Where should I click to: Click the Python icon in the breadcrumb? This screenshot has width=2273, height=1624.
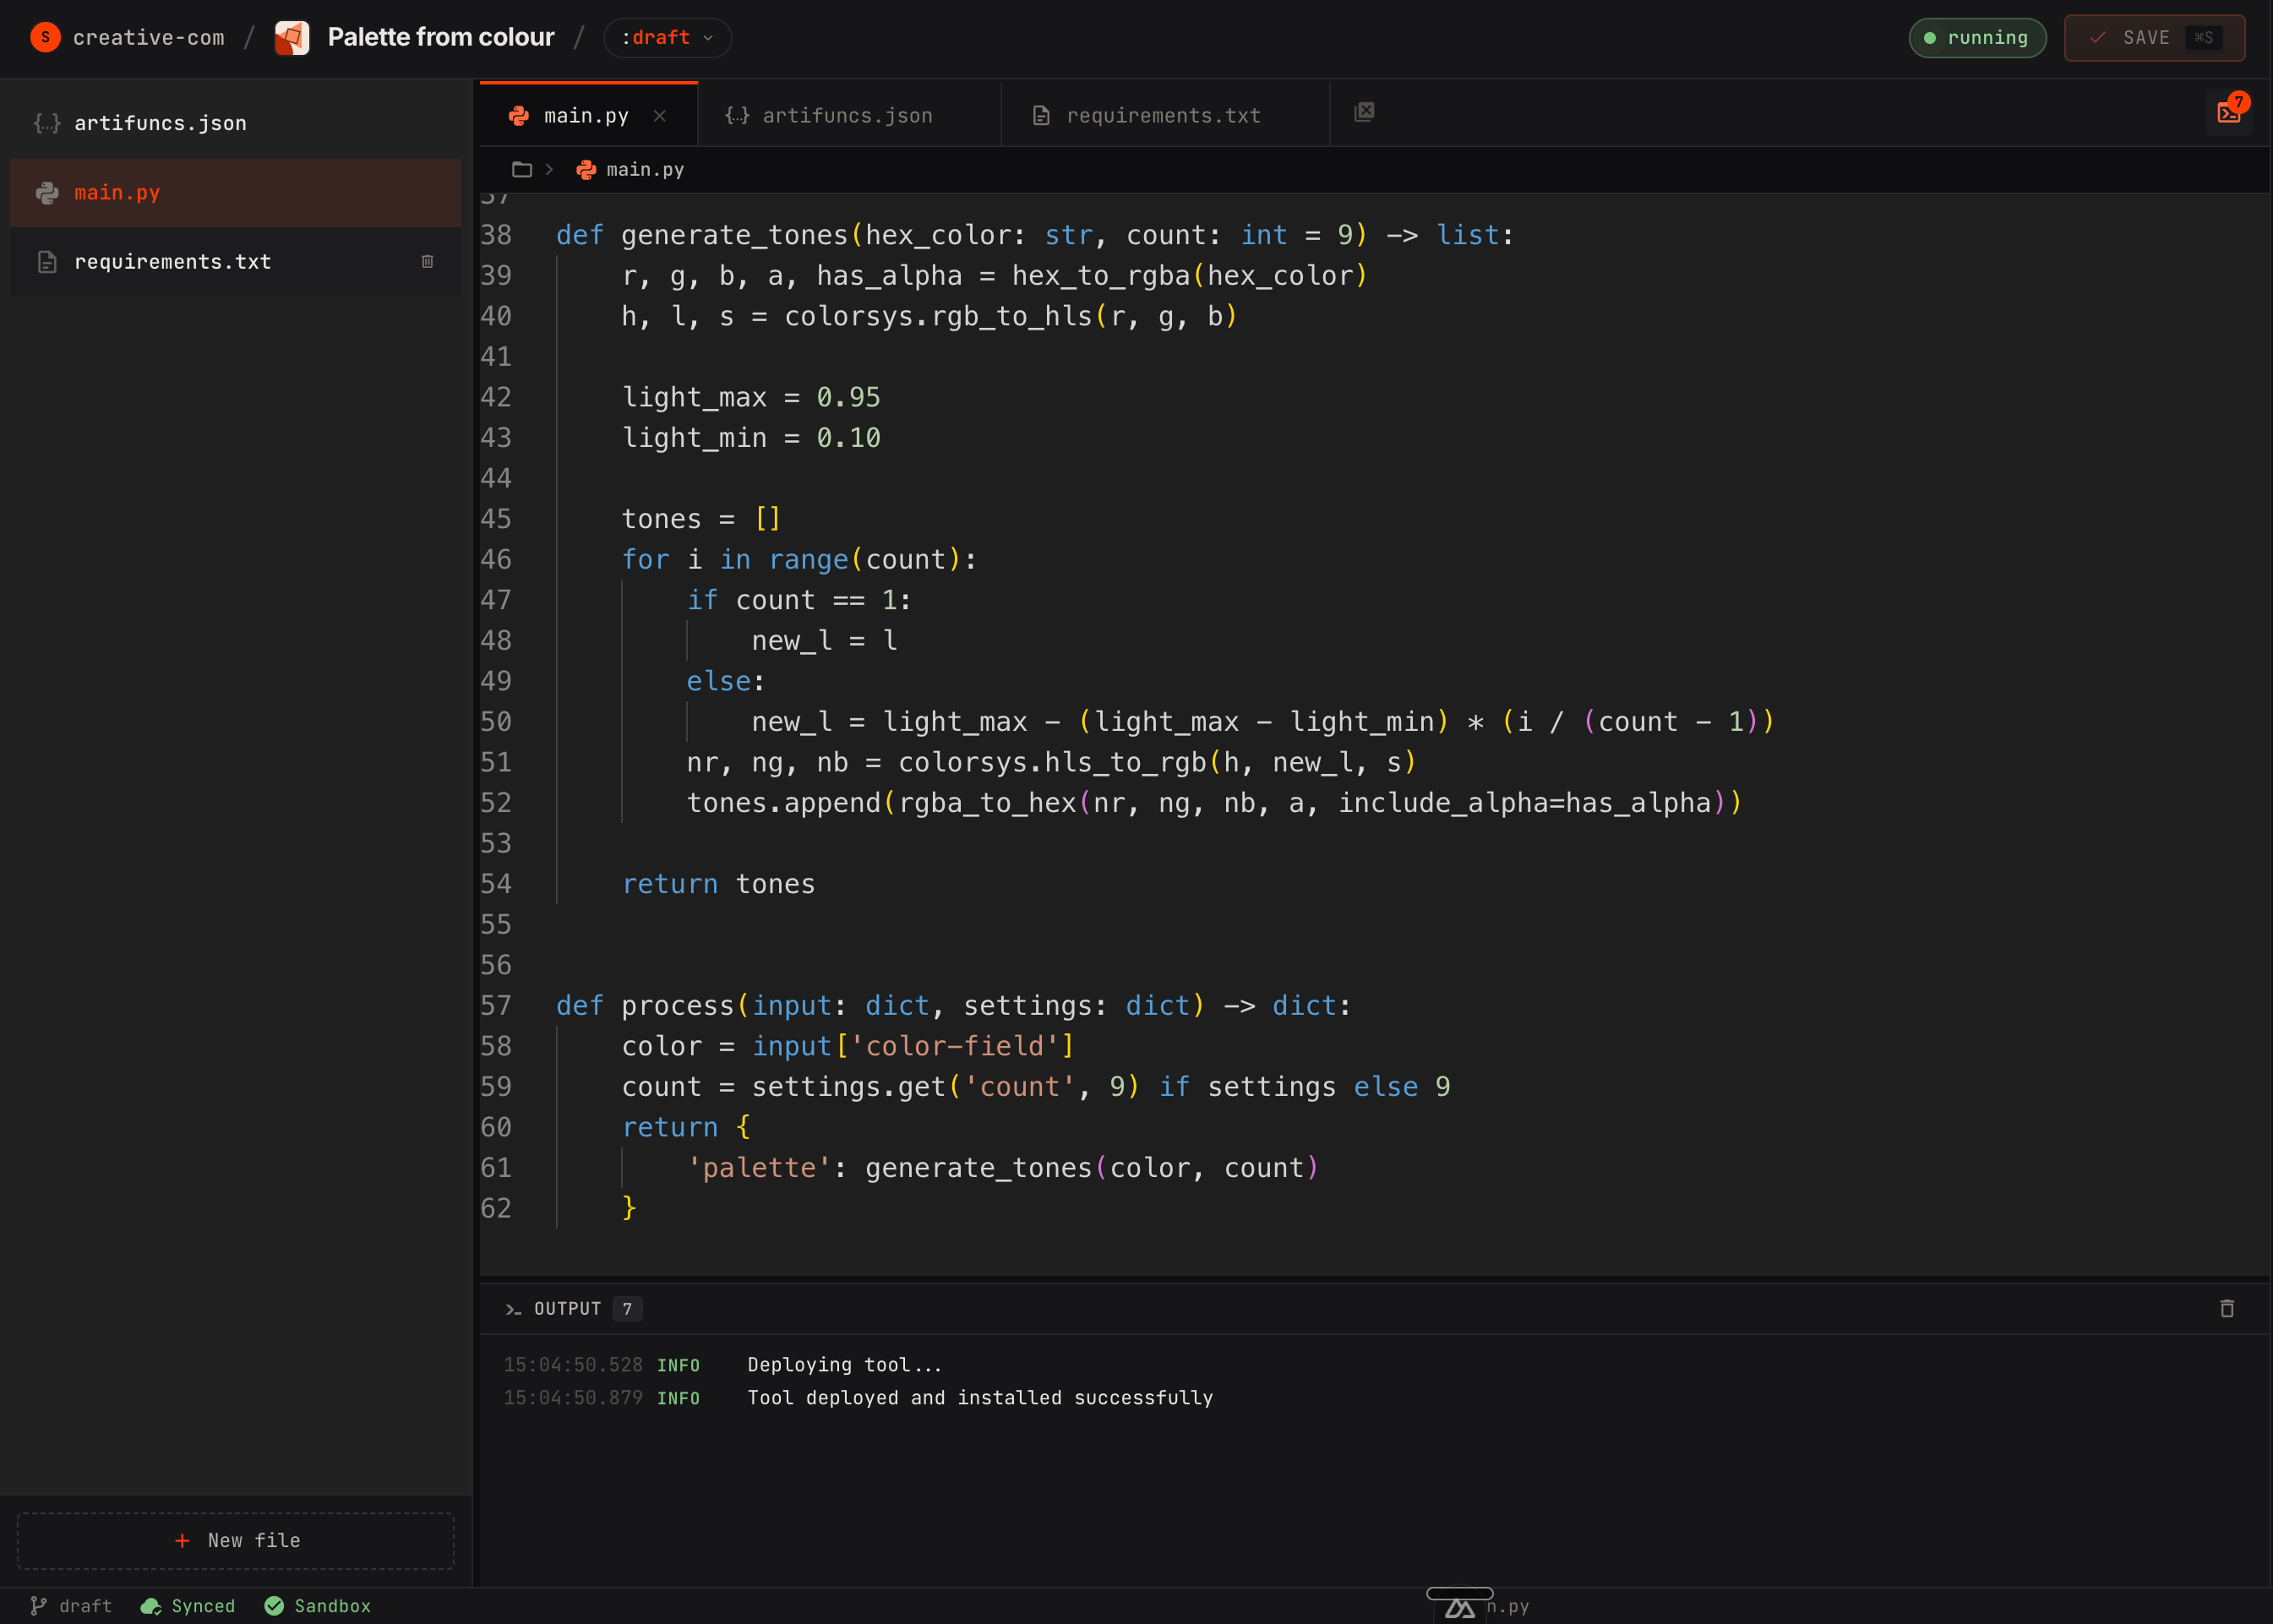coord(586,170)
